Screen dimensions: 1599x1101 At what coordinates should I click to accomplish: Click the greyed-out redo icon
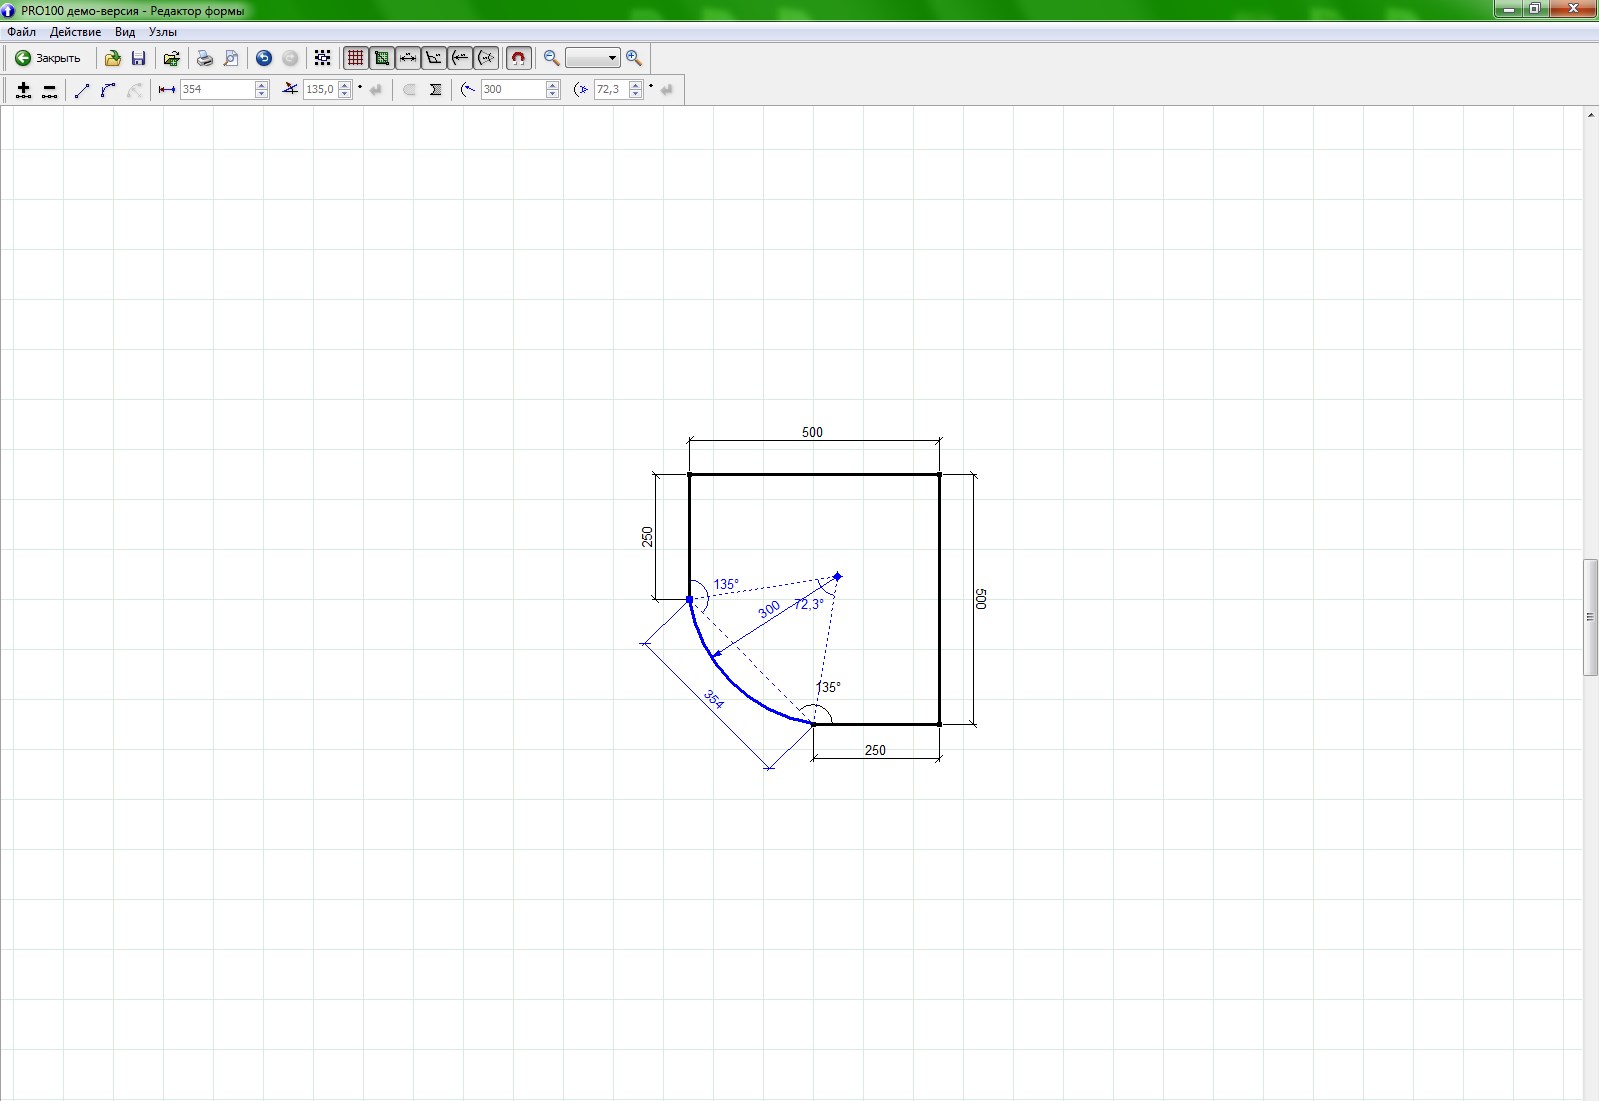pyautogui.click(x=290, y=58)
